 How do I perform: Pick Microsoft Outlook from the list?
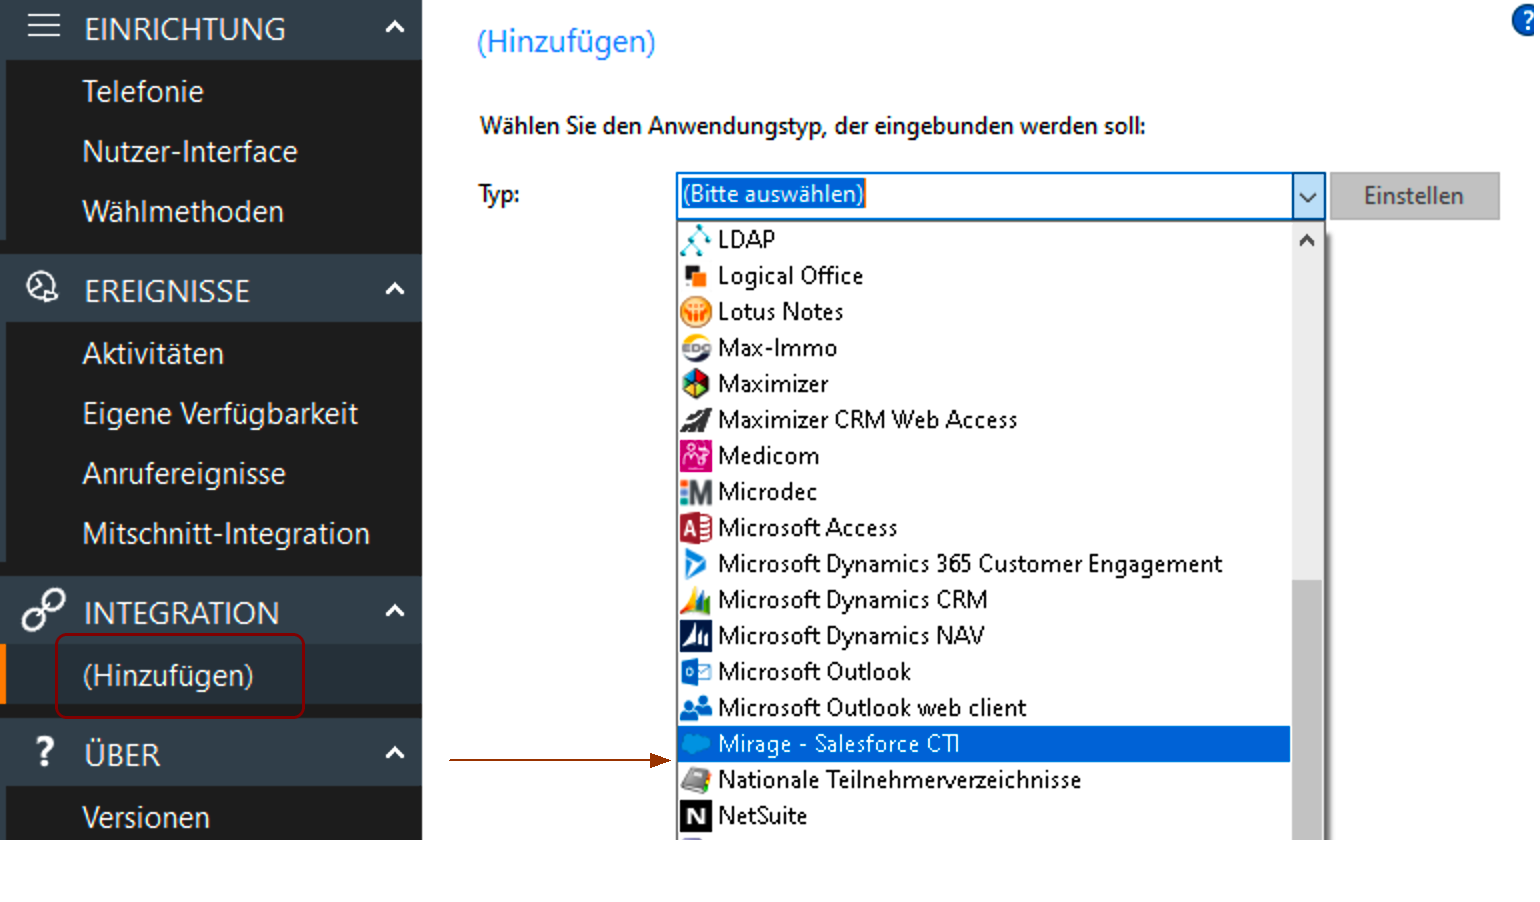[984, 672]
